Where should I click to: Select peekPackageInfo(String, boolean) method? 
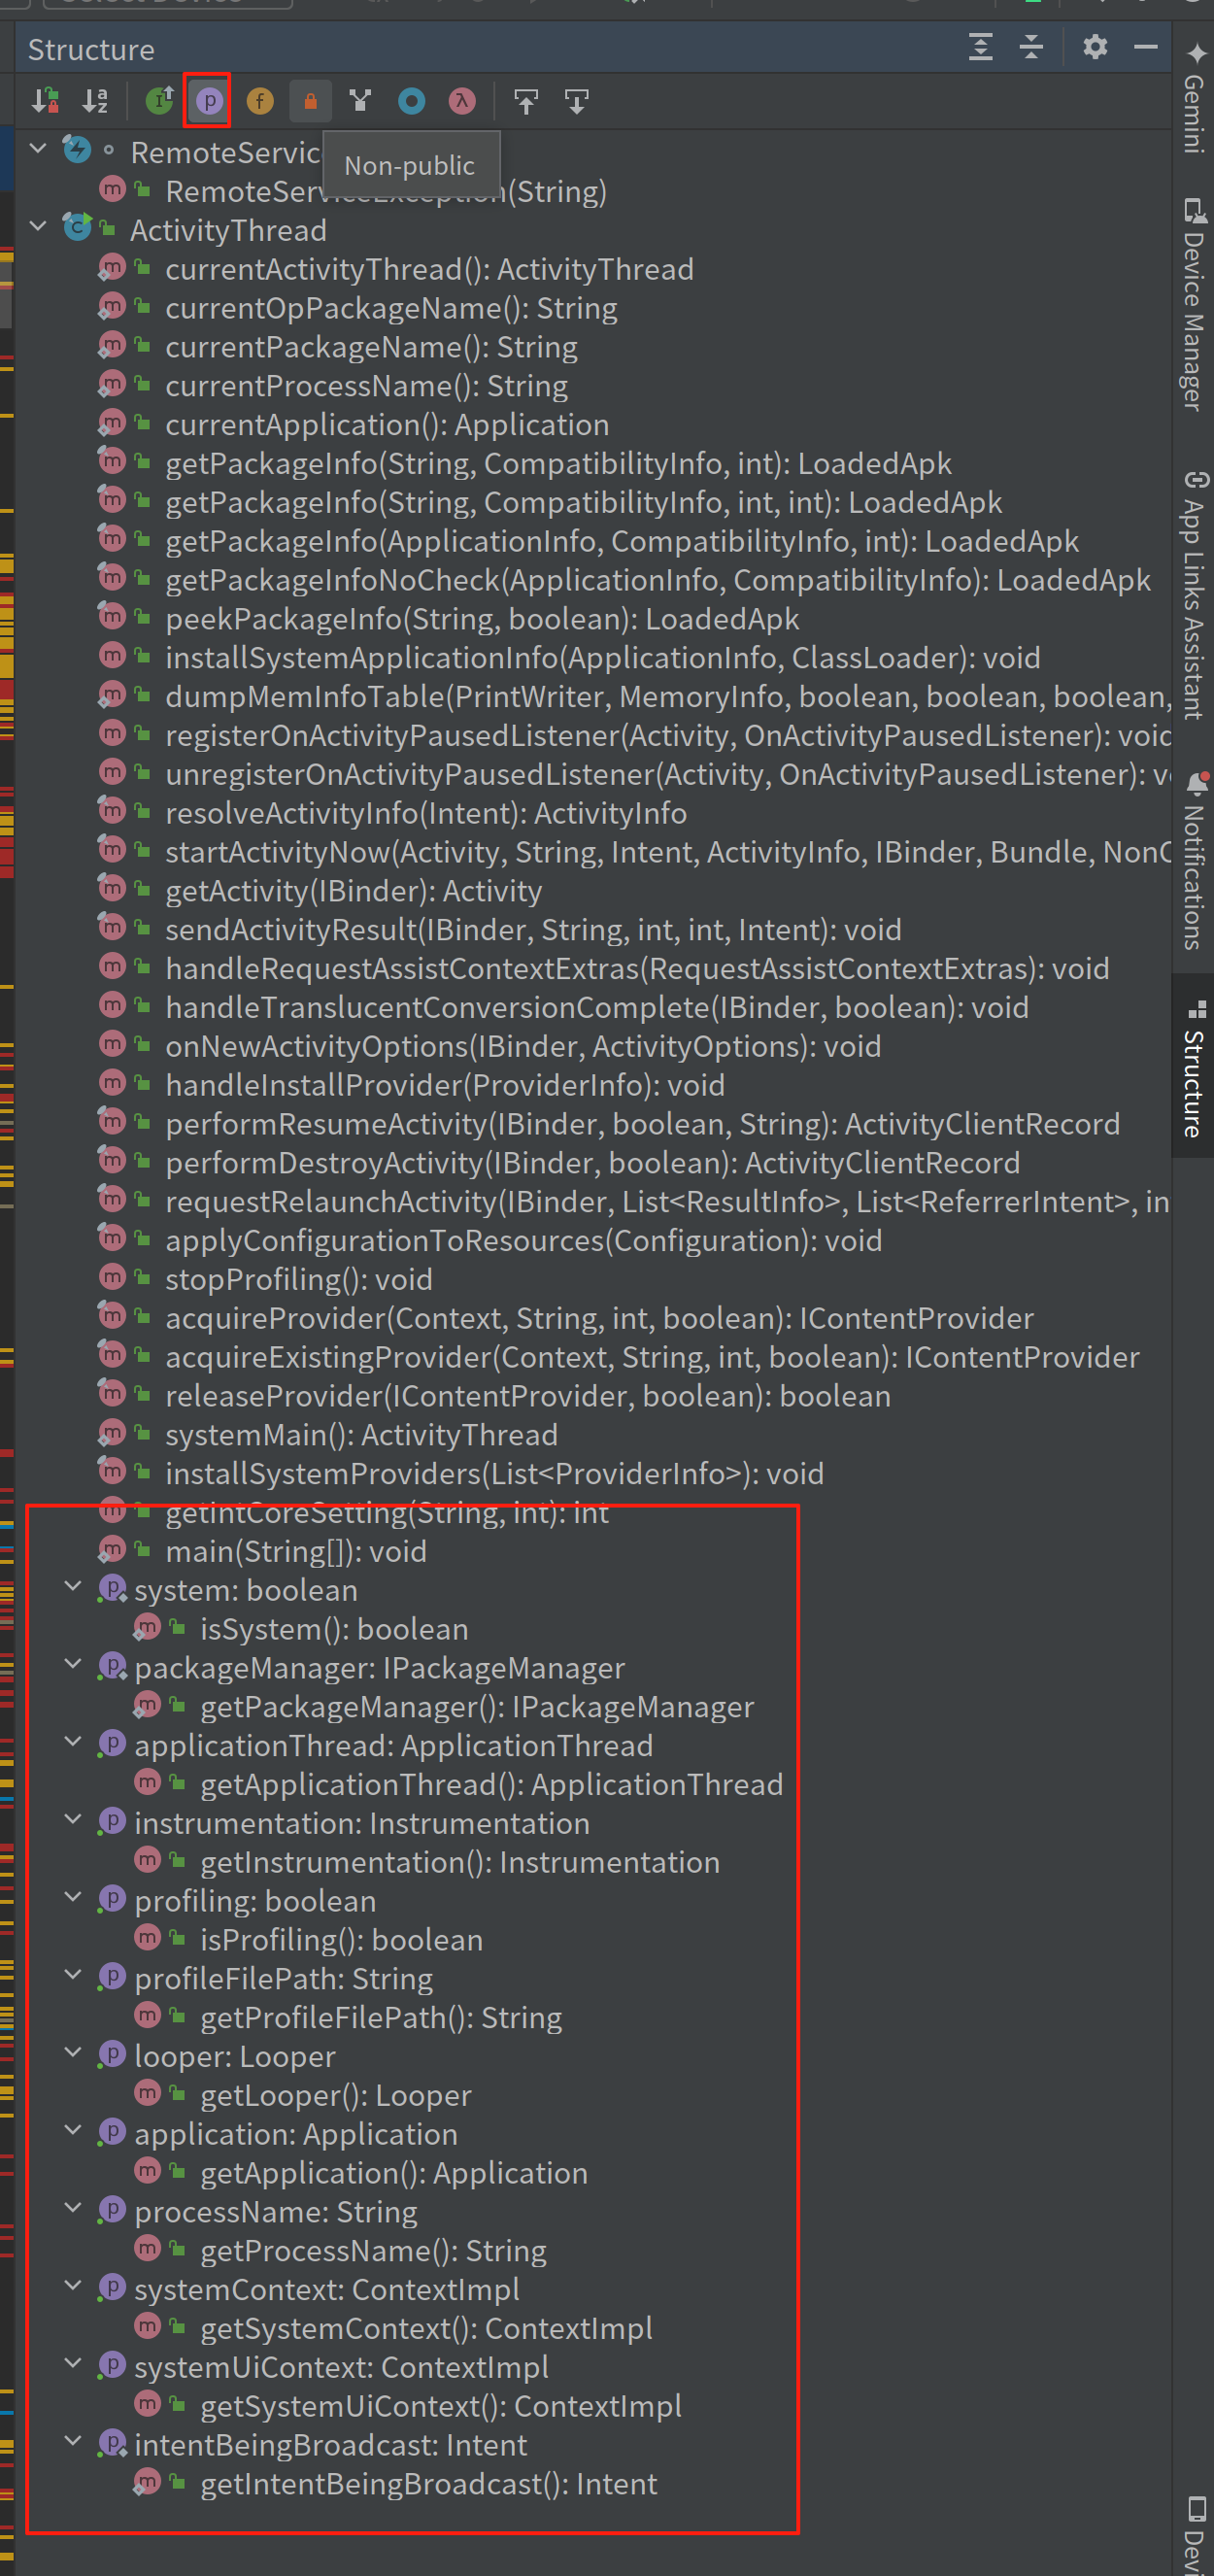(482, 619)
